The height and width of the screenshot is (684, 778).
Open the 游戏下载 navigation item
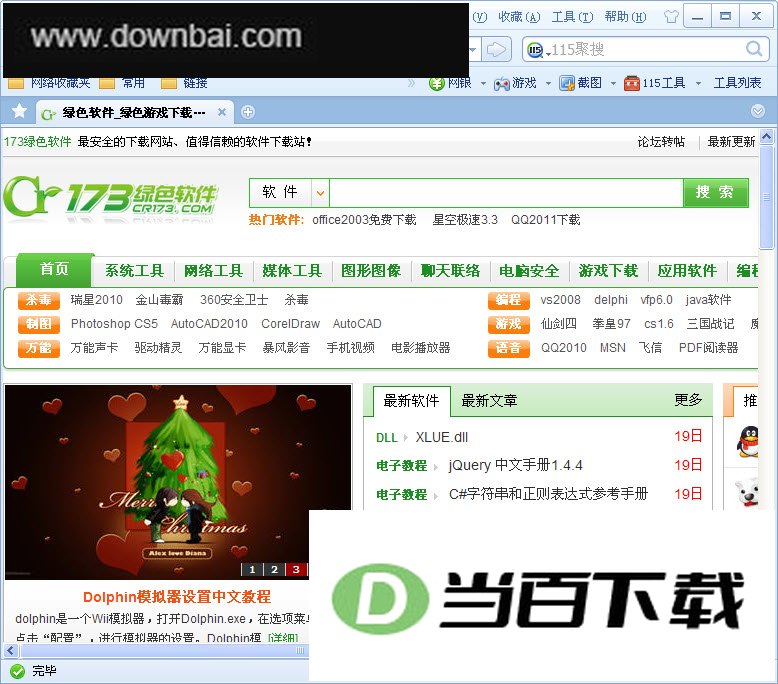click(x=608, y=271)
